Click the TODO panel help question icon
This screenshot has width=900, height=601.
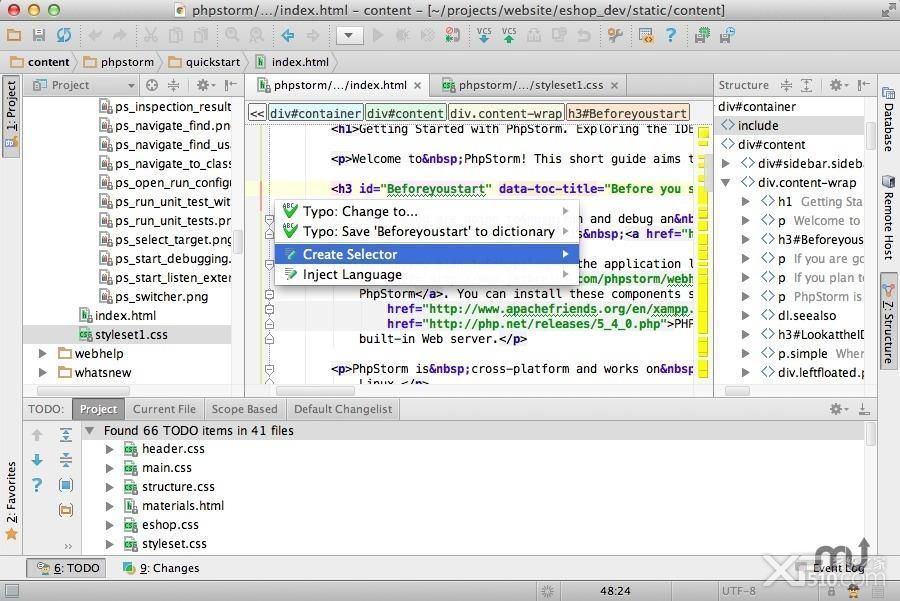[x=37, y=485]
